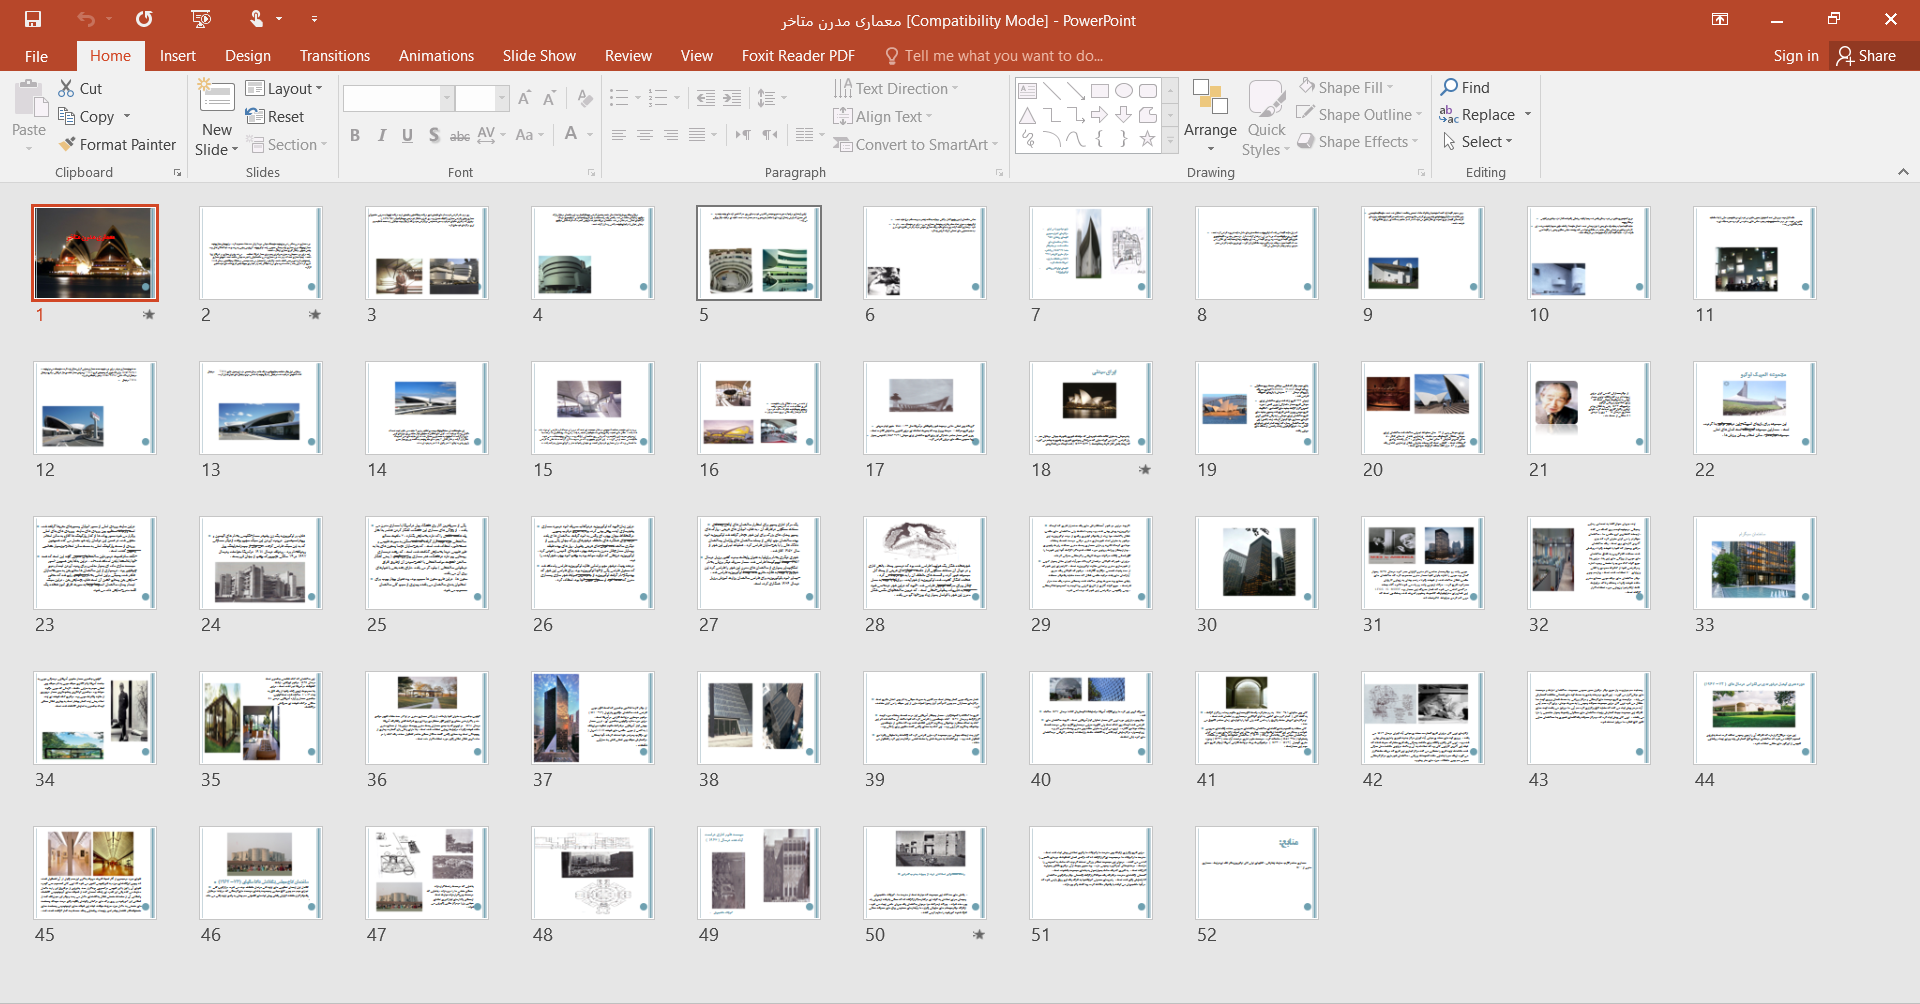The image size is (1920, 1004).
Task: Activate the Format Painter tool
Action: tap(117, 145)
